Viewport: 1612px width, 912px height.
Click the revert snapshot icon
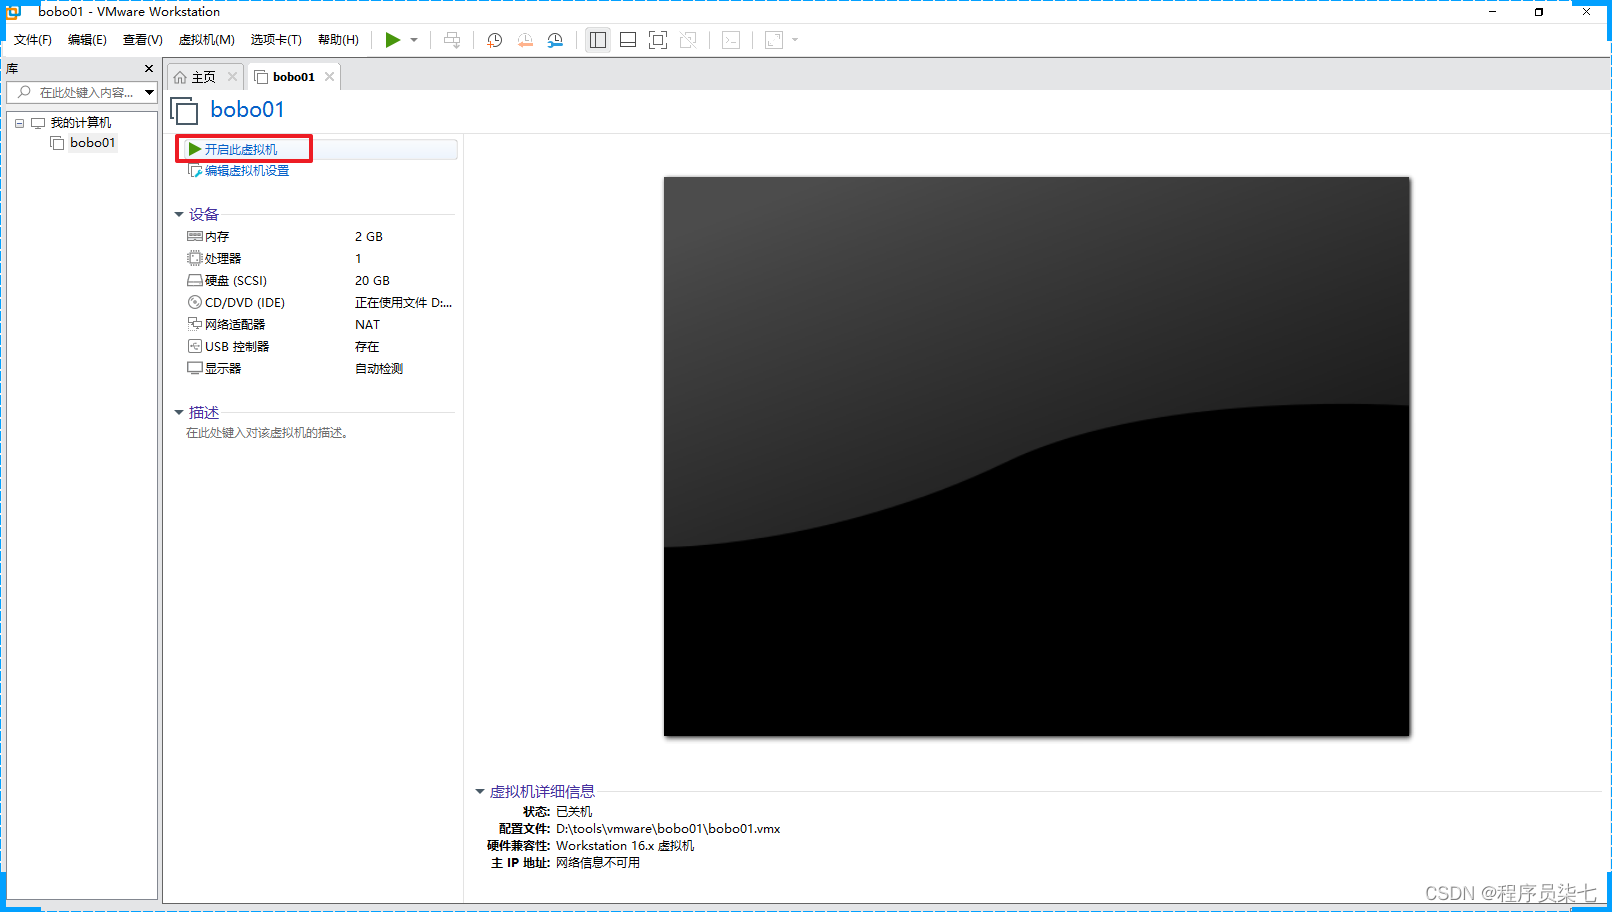pyautogui.click(x=525, y=40)
